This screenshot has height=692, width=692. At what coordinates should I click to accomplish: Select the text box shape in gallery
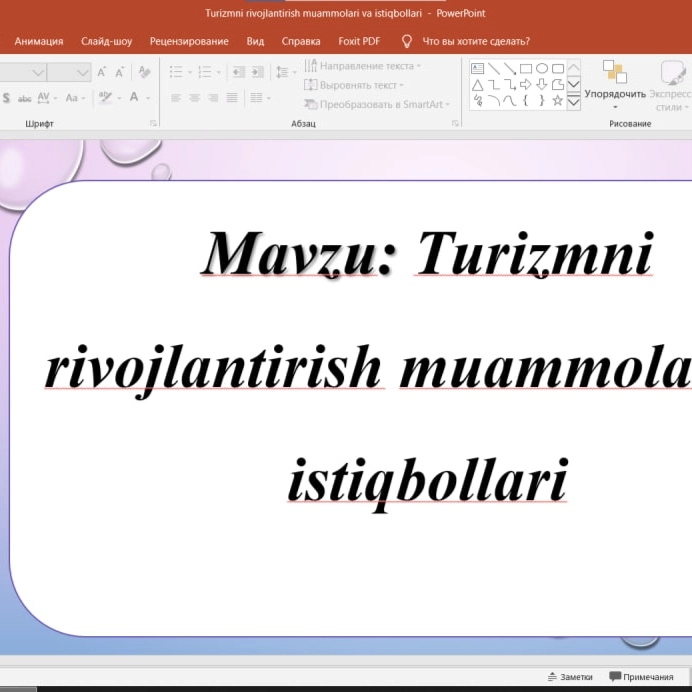(x=478, y=69)
